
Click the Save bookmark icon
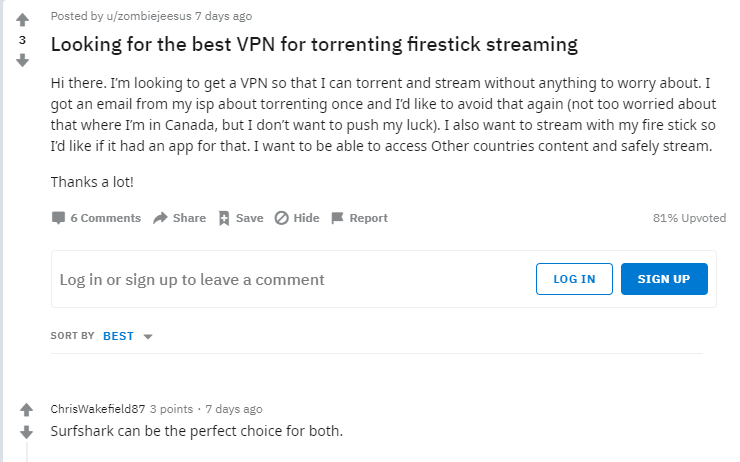(224, 218)
